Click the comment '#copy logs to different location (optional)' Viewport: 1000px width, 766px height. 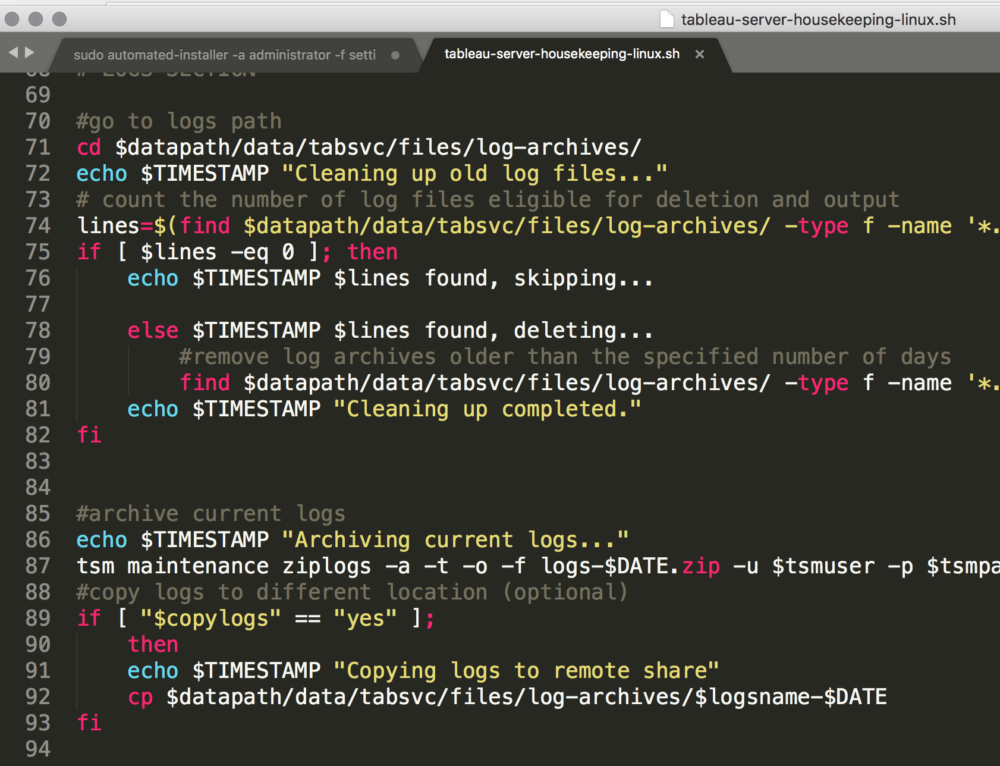[x=352, y=592]
